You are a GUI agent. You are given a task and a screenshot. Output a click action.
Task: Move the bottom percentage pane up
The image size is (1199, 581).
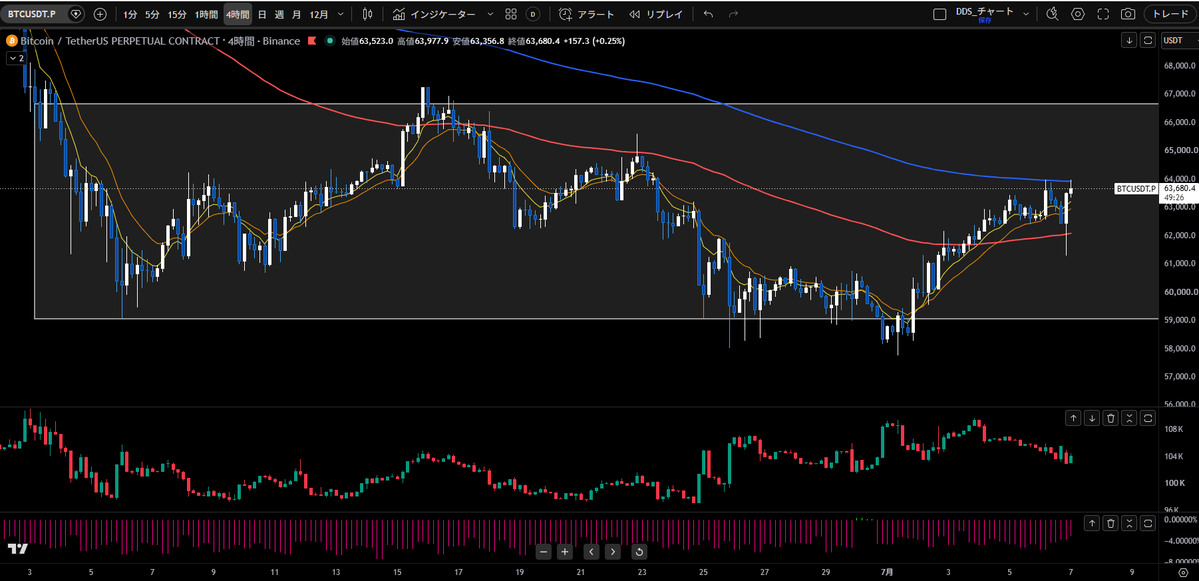coord(1092,523)
